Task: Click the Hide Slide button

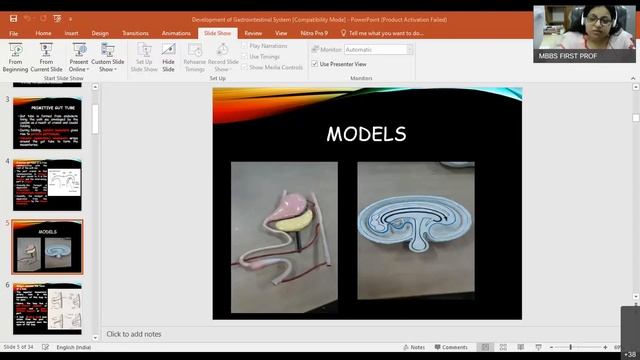Action: tap(169, 58)
